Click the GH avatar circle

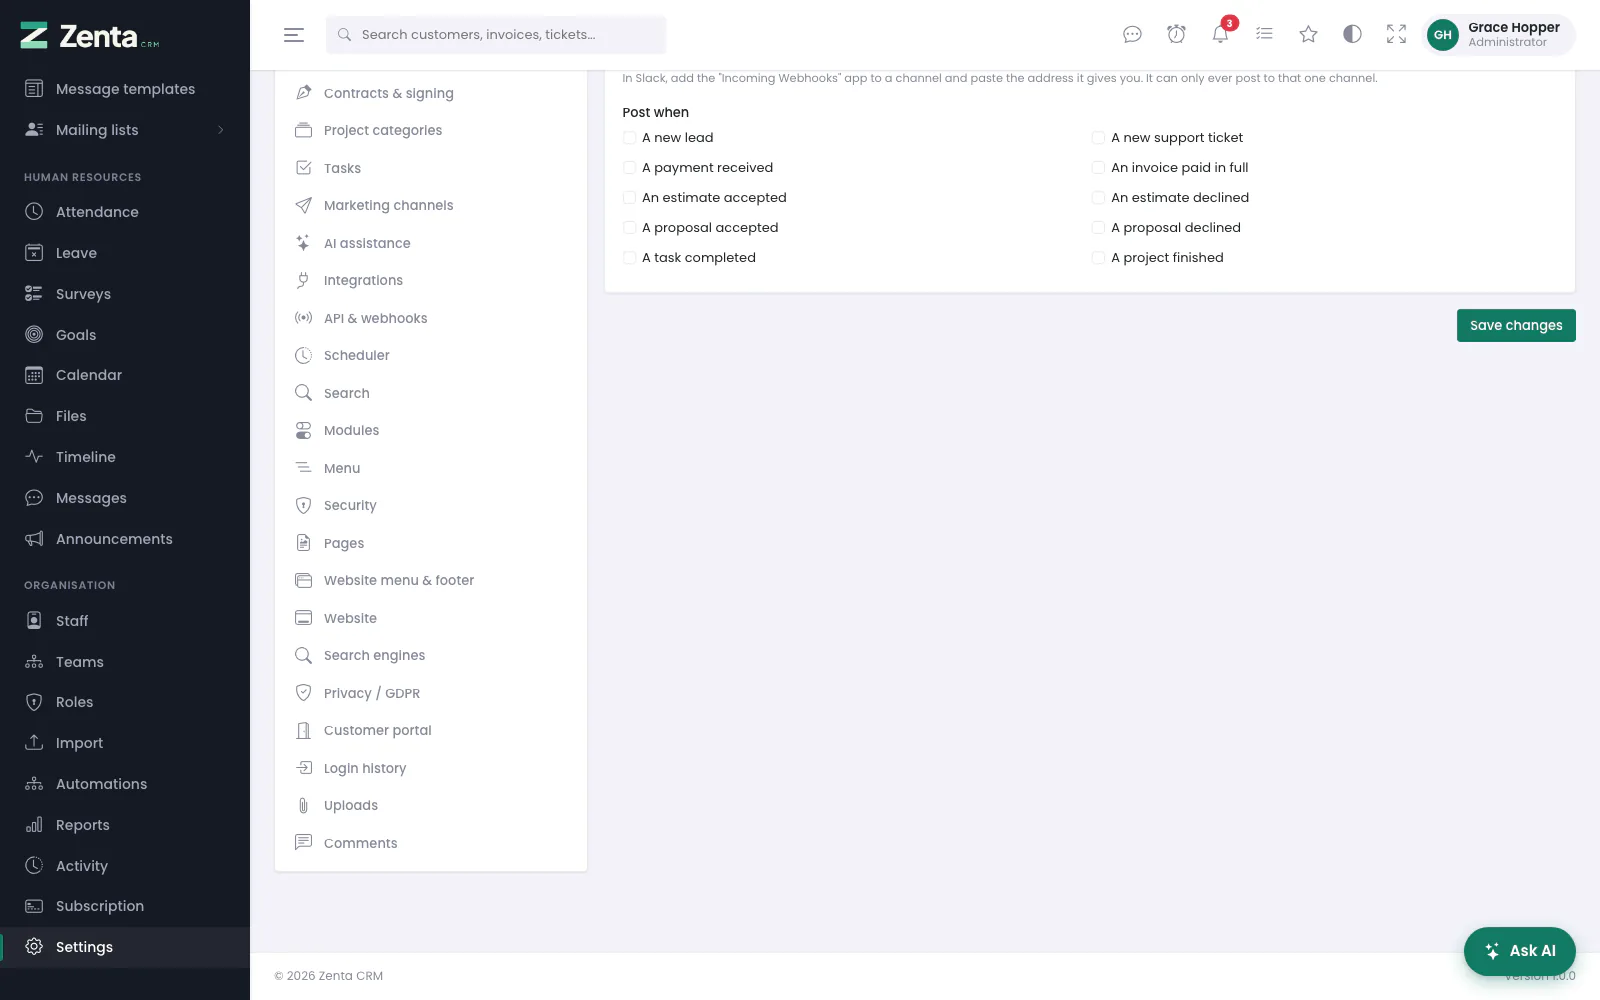point(1442,35)
